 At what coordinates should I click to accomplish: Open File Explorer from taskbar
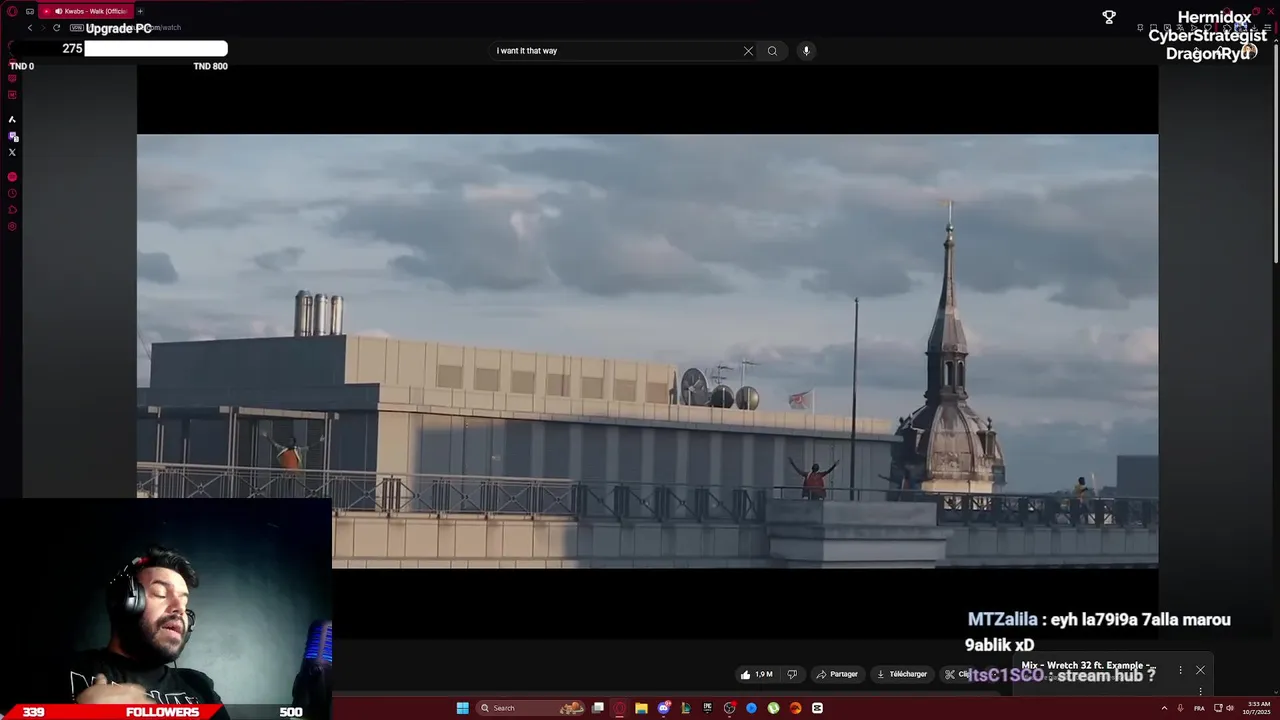click(641, 708)
